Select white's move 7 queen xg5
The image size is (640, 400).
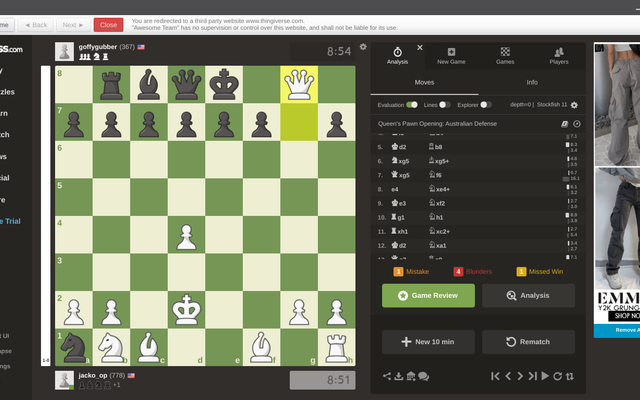coord(400,175)
